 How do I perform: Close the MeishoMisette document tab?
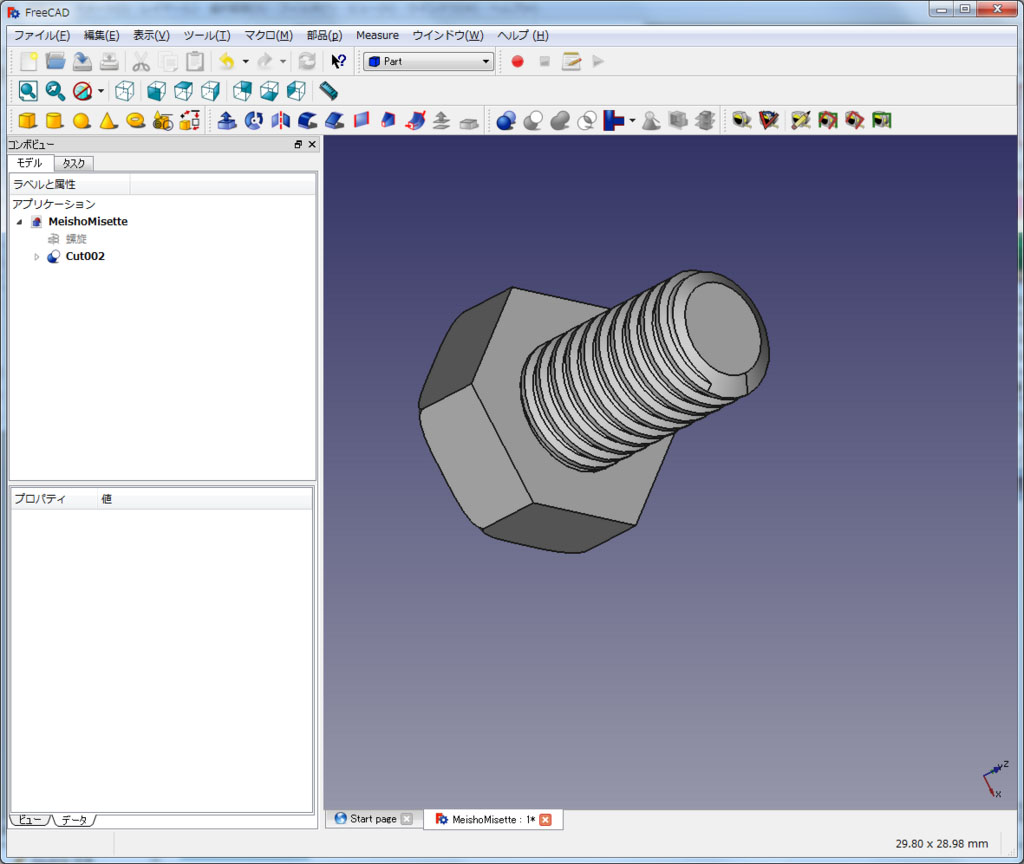click(x=545, y=820)
